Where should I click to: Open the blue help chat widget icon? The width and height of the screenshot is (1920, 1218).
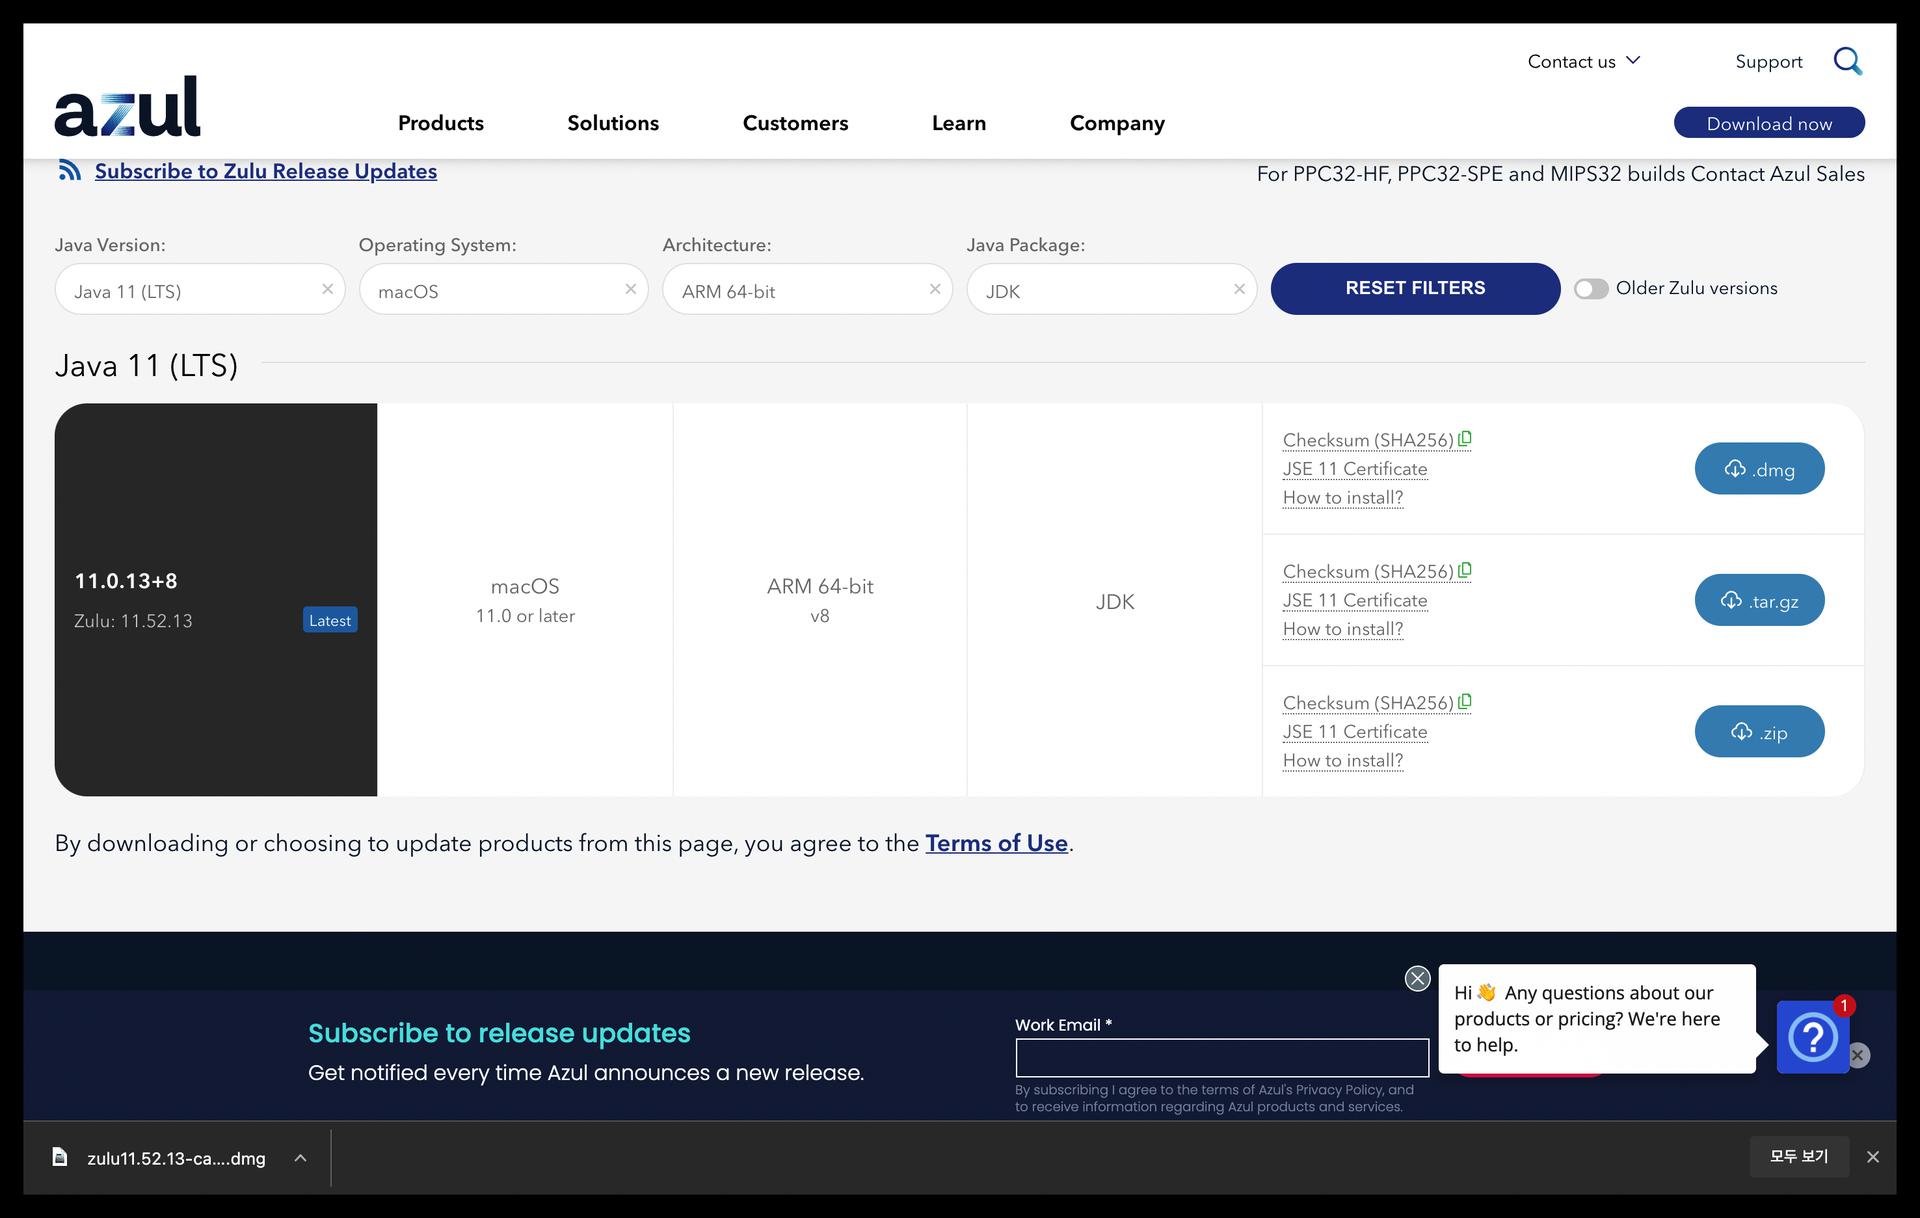click(1811, 1037)
